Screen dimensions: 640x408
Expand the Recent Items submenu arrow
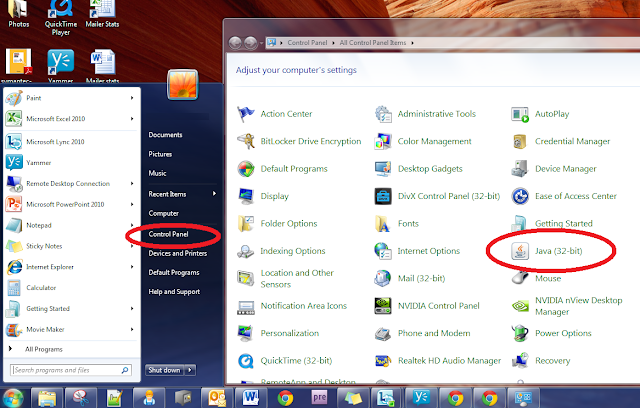(214, 194)
